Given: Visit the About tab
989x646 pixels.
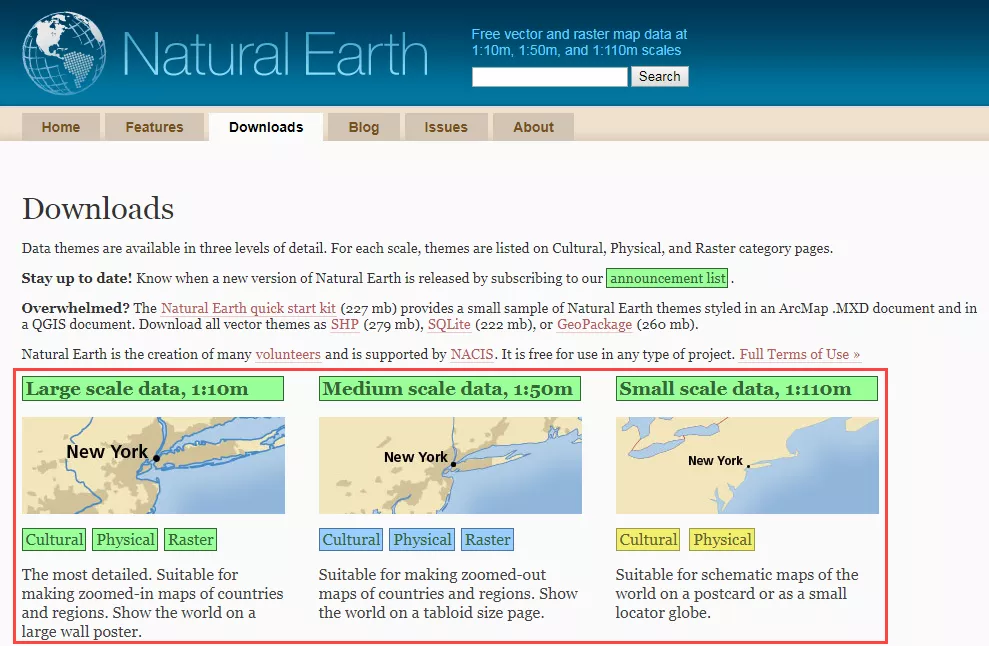Looking at the screenshot, I should (x=534, y=127).
